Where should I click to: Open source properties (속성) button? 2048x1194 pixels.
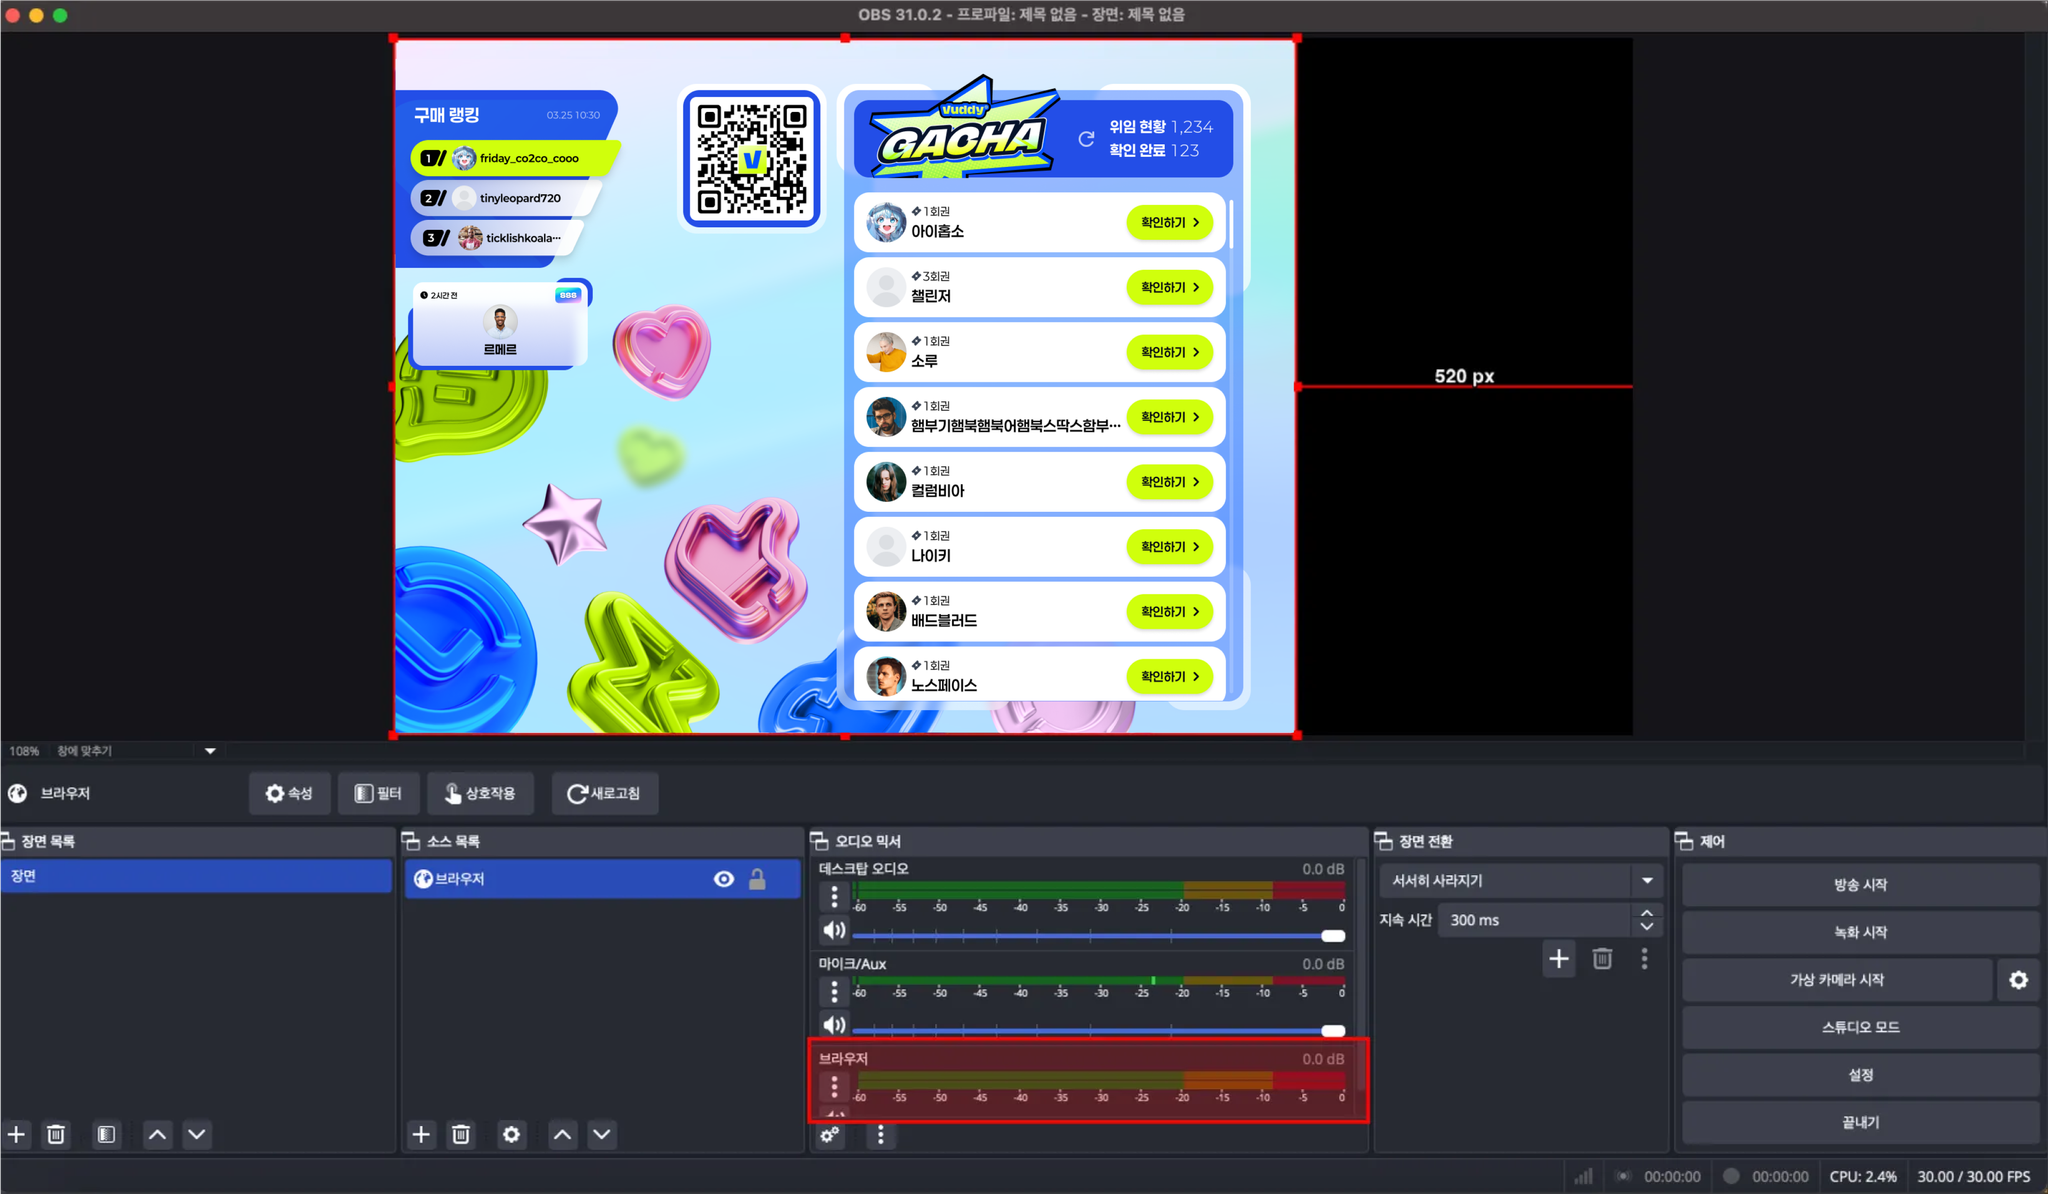point(289,793)
